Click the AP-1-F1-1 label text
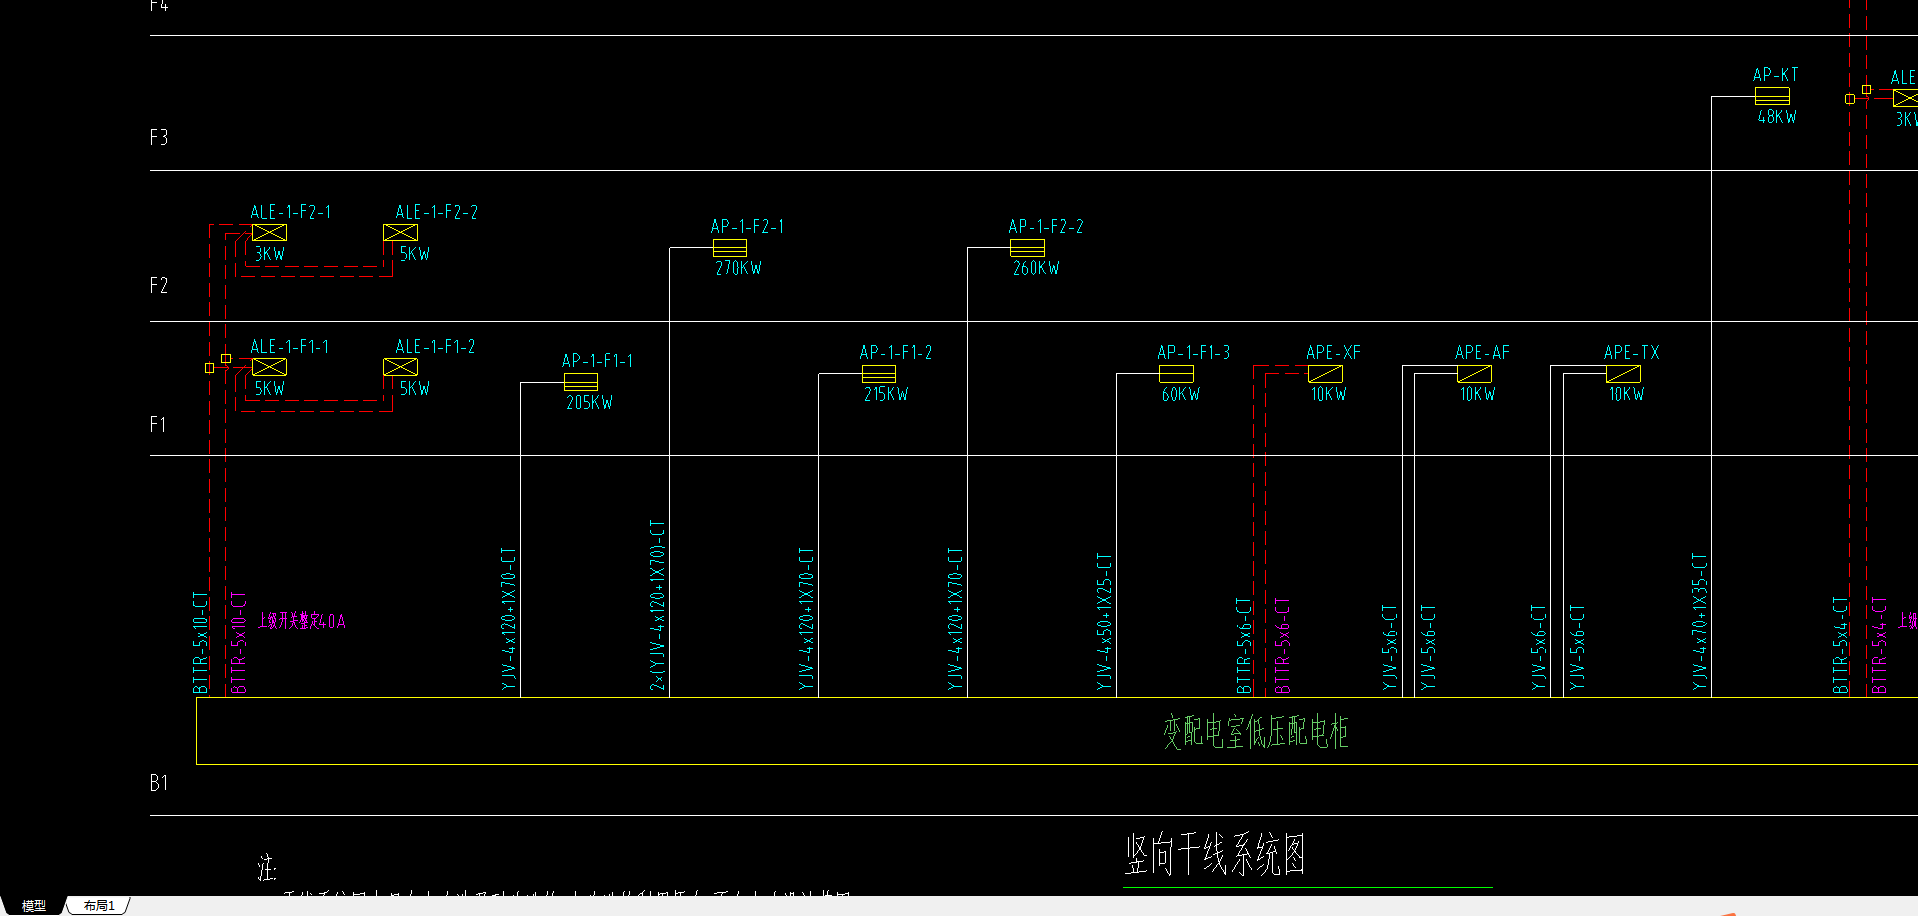 pos(597,361)
